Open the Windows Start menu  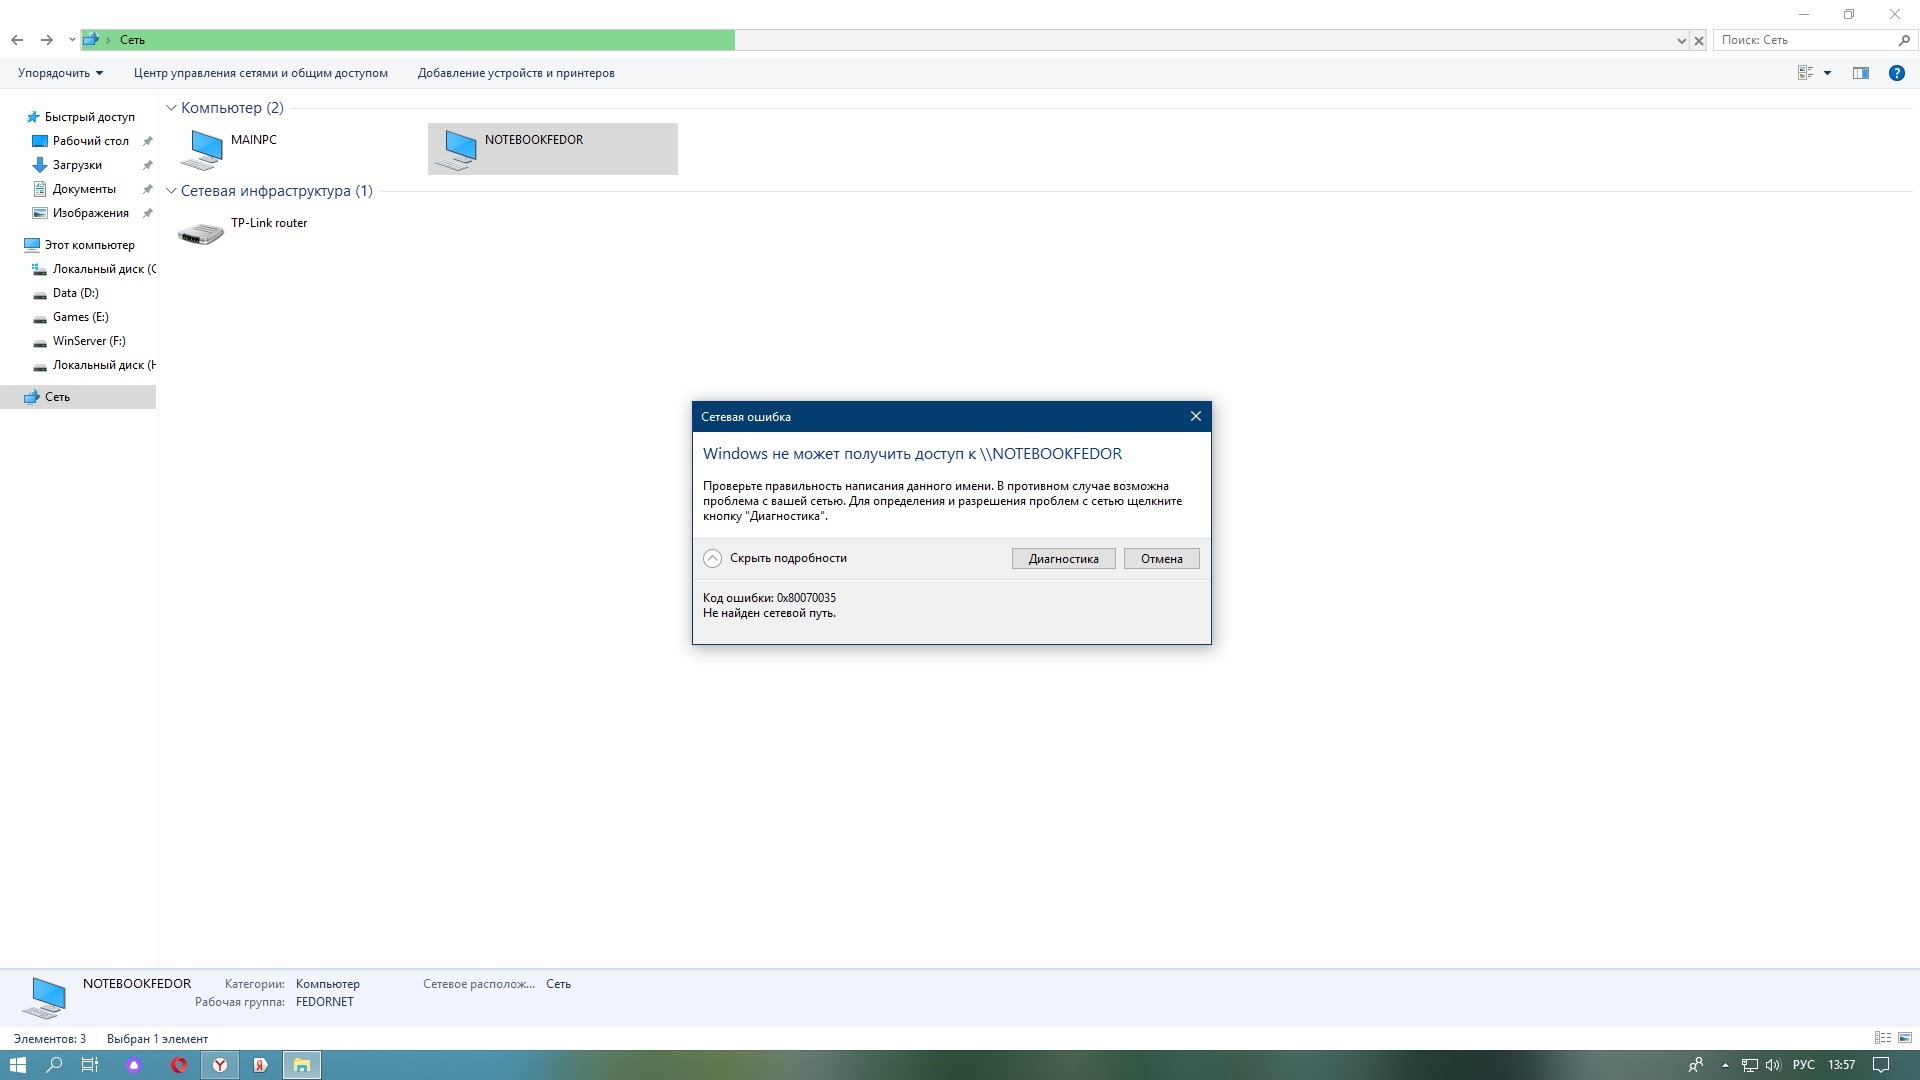17,1065
